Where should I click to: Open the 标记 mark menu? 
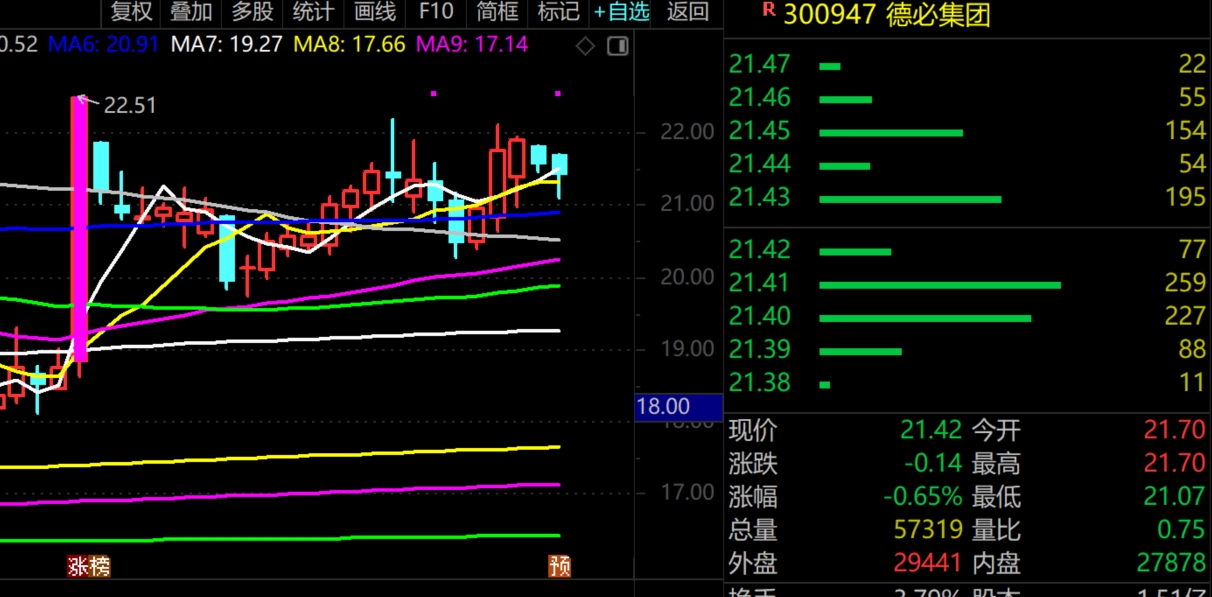(x=558, y=12)
